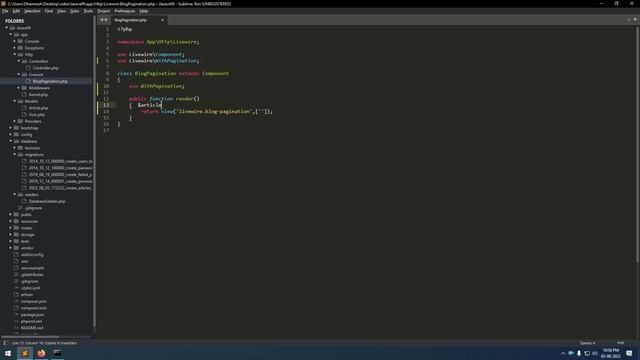Screen dimensions: 640x360
Task: Expand the Providers folder
Action: point(15,121)
